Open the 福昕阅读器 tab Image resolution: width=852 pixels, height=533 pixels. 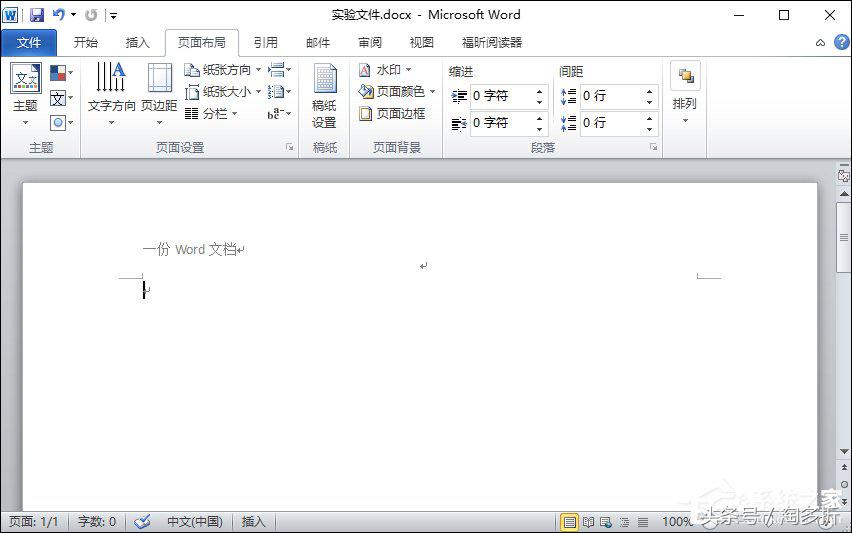[492, 42]
